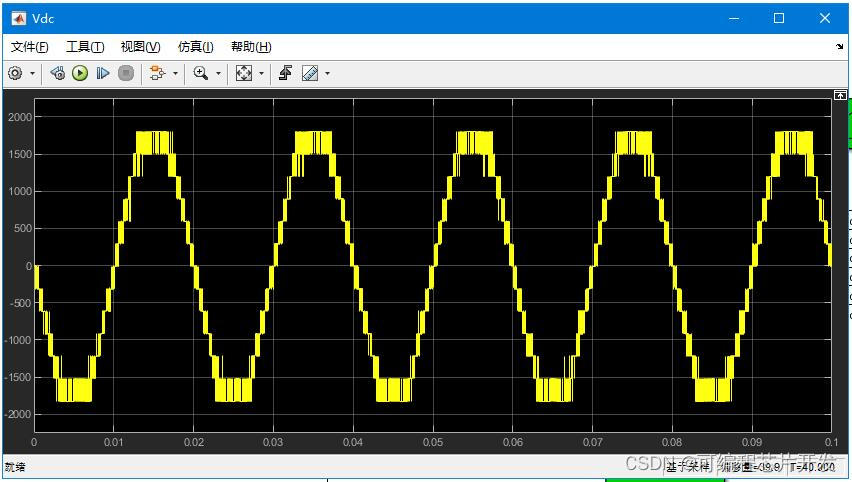Maximize the Vdc scope window

pos(779,18)
